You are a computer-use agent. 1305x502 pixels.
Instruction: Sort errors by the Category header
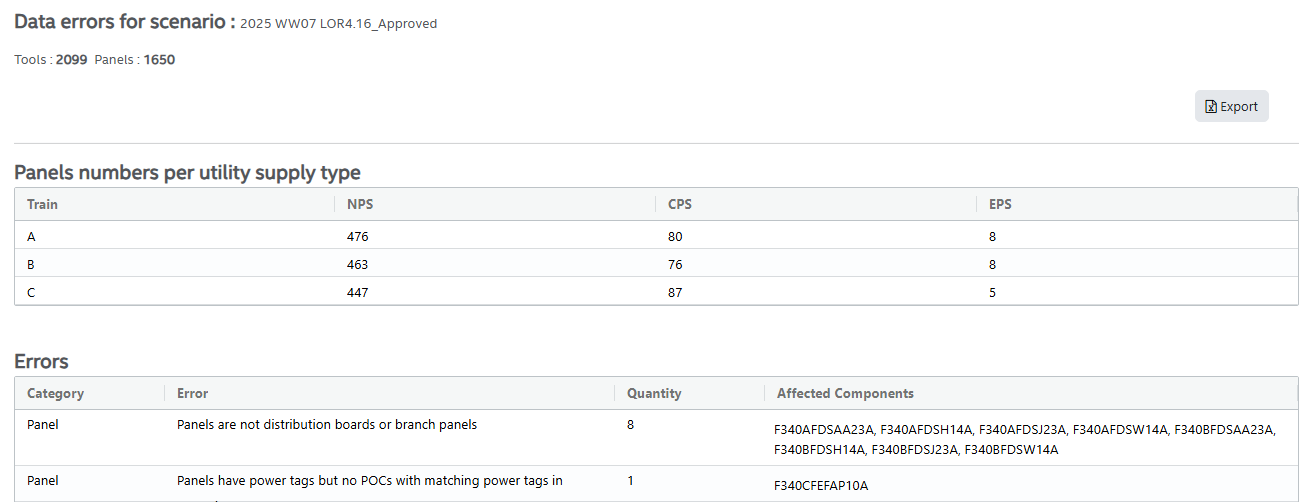point(55,393)
